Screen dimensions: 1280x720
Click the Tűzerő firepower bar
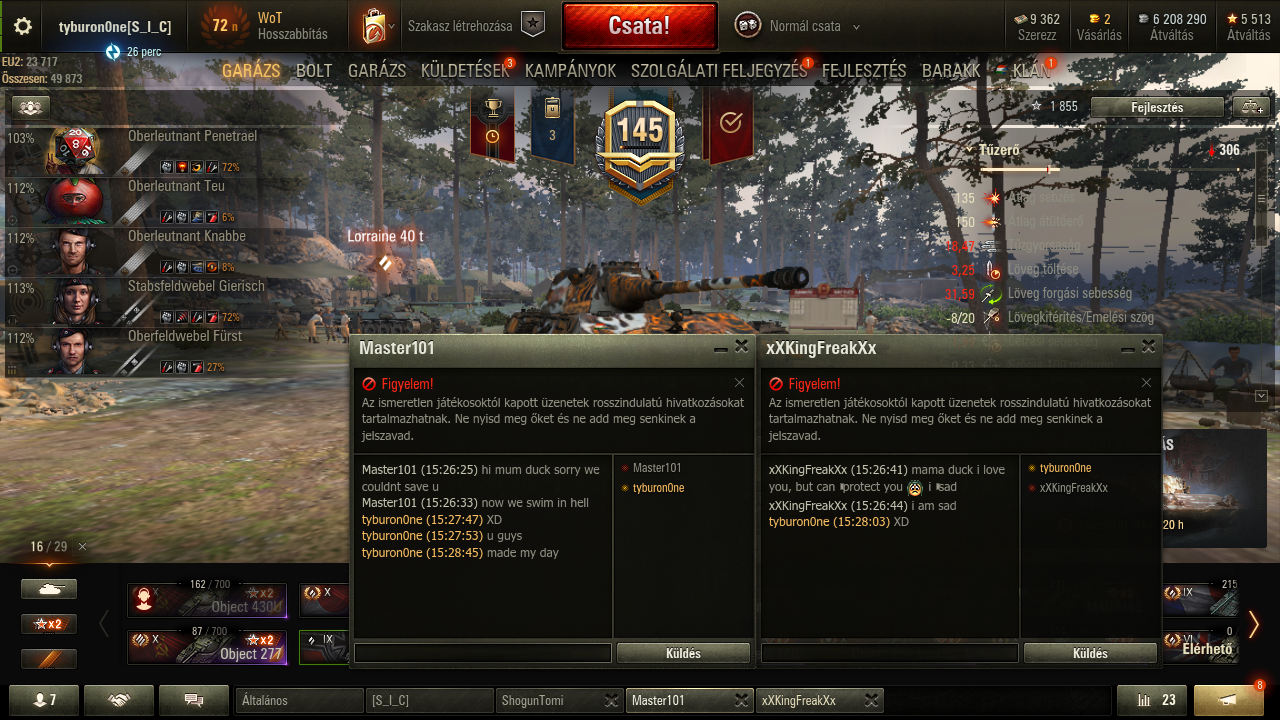[1020, 170]
